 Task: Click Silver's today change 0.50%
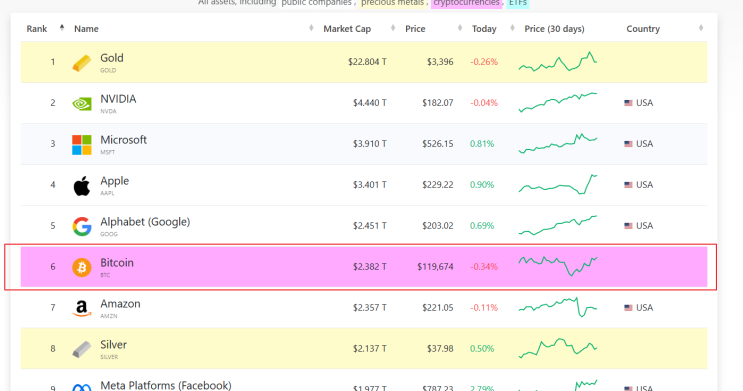[x=482, y=349]
